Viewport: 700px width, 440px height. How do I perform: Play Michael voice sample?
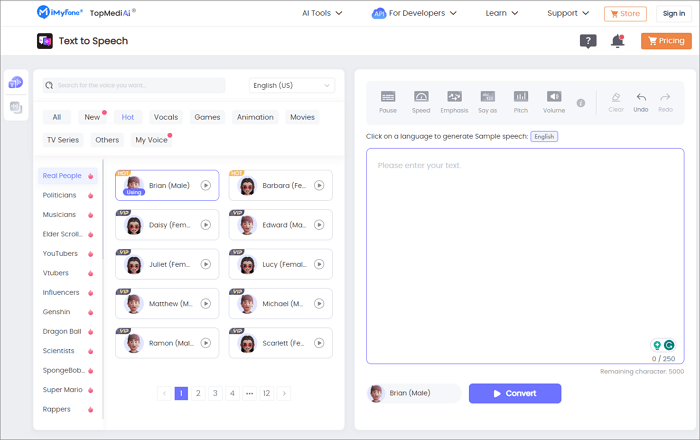319,303
